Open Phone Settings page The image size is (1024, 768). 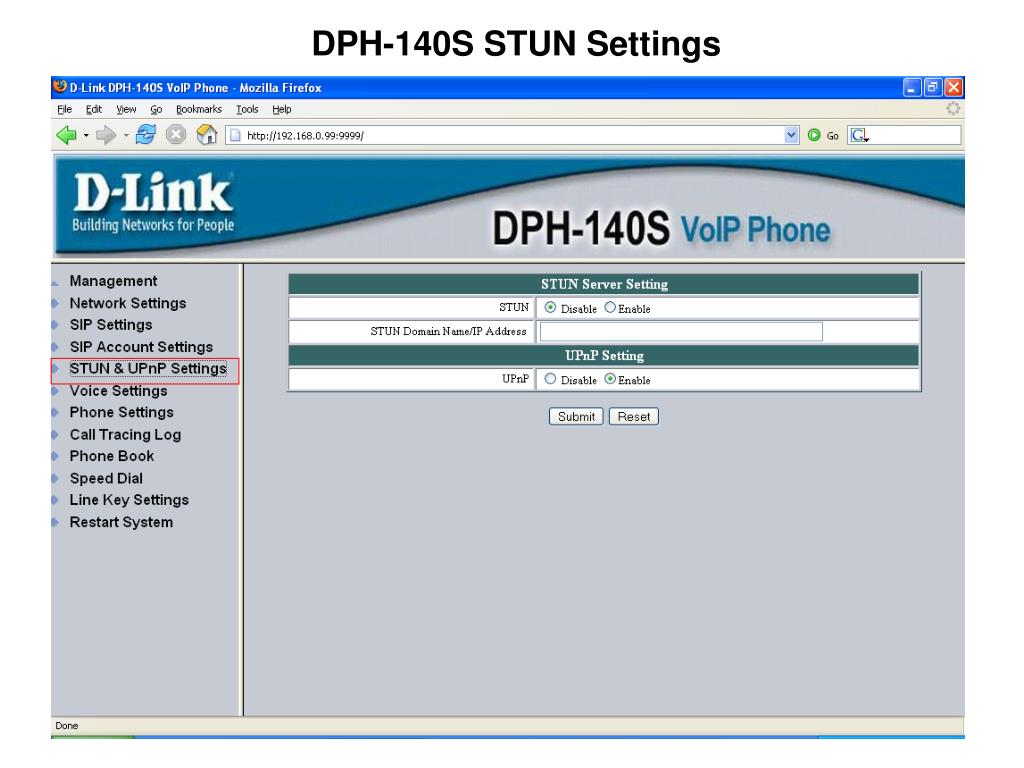tap(121, 412)
